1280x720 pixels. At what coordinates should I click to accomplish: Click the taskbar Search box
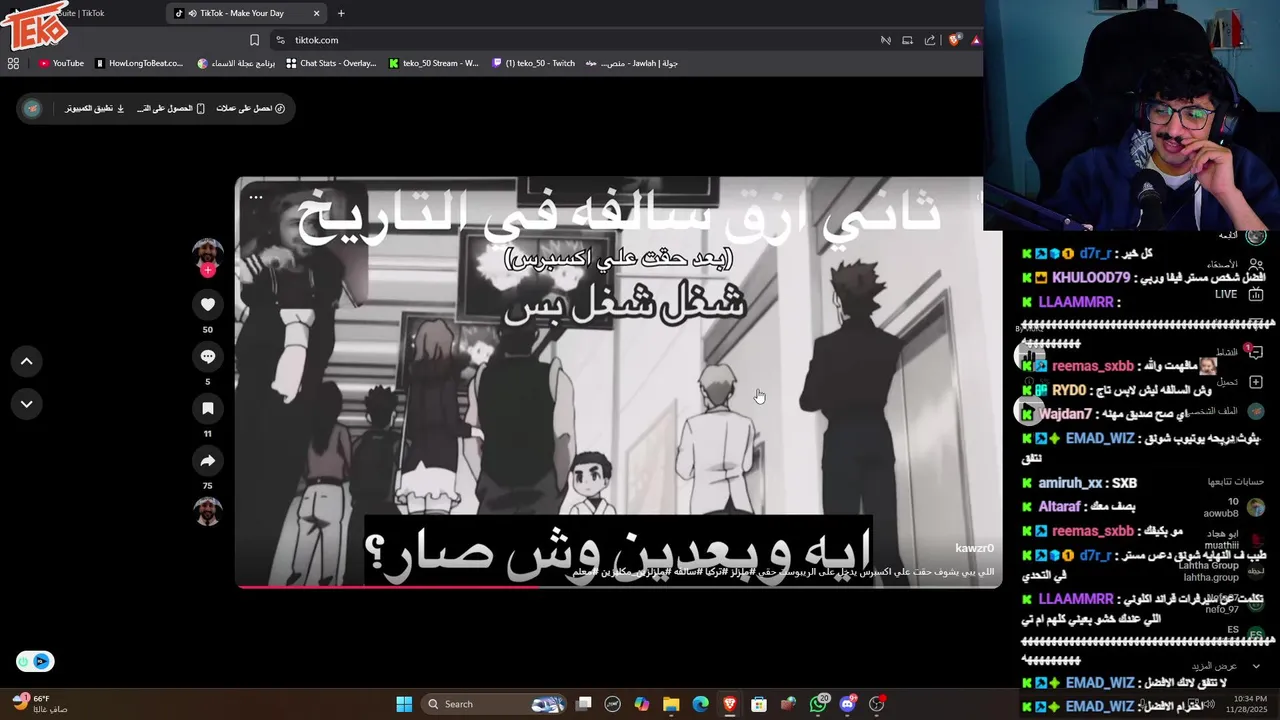point(495,704)
